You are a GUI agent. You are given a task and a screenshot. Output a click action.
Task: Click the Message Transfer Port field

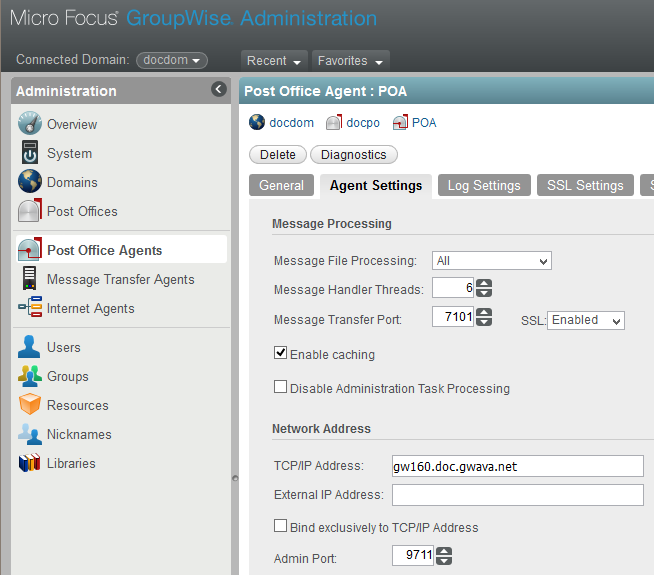(x=453, y=316)
